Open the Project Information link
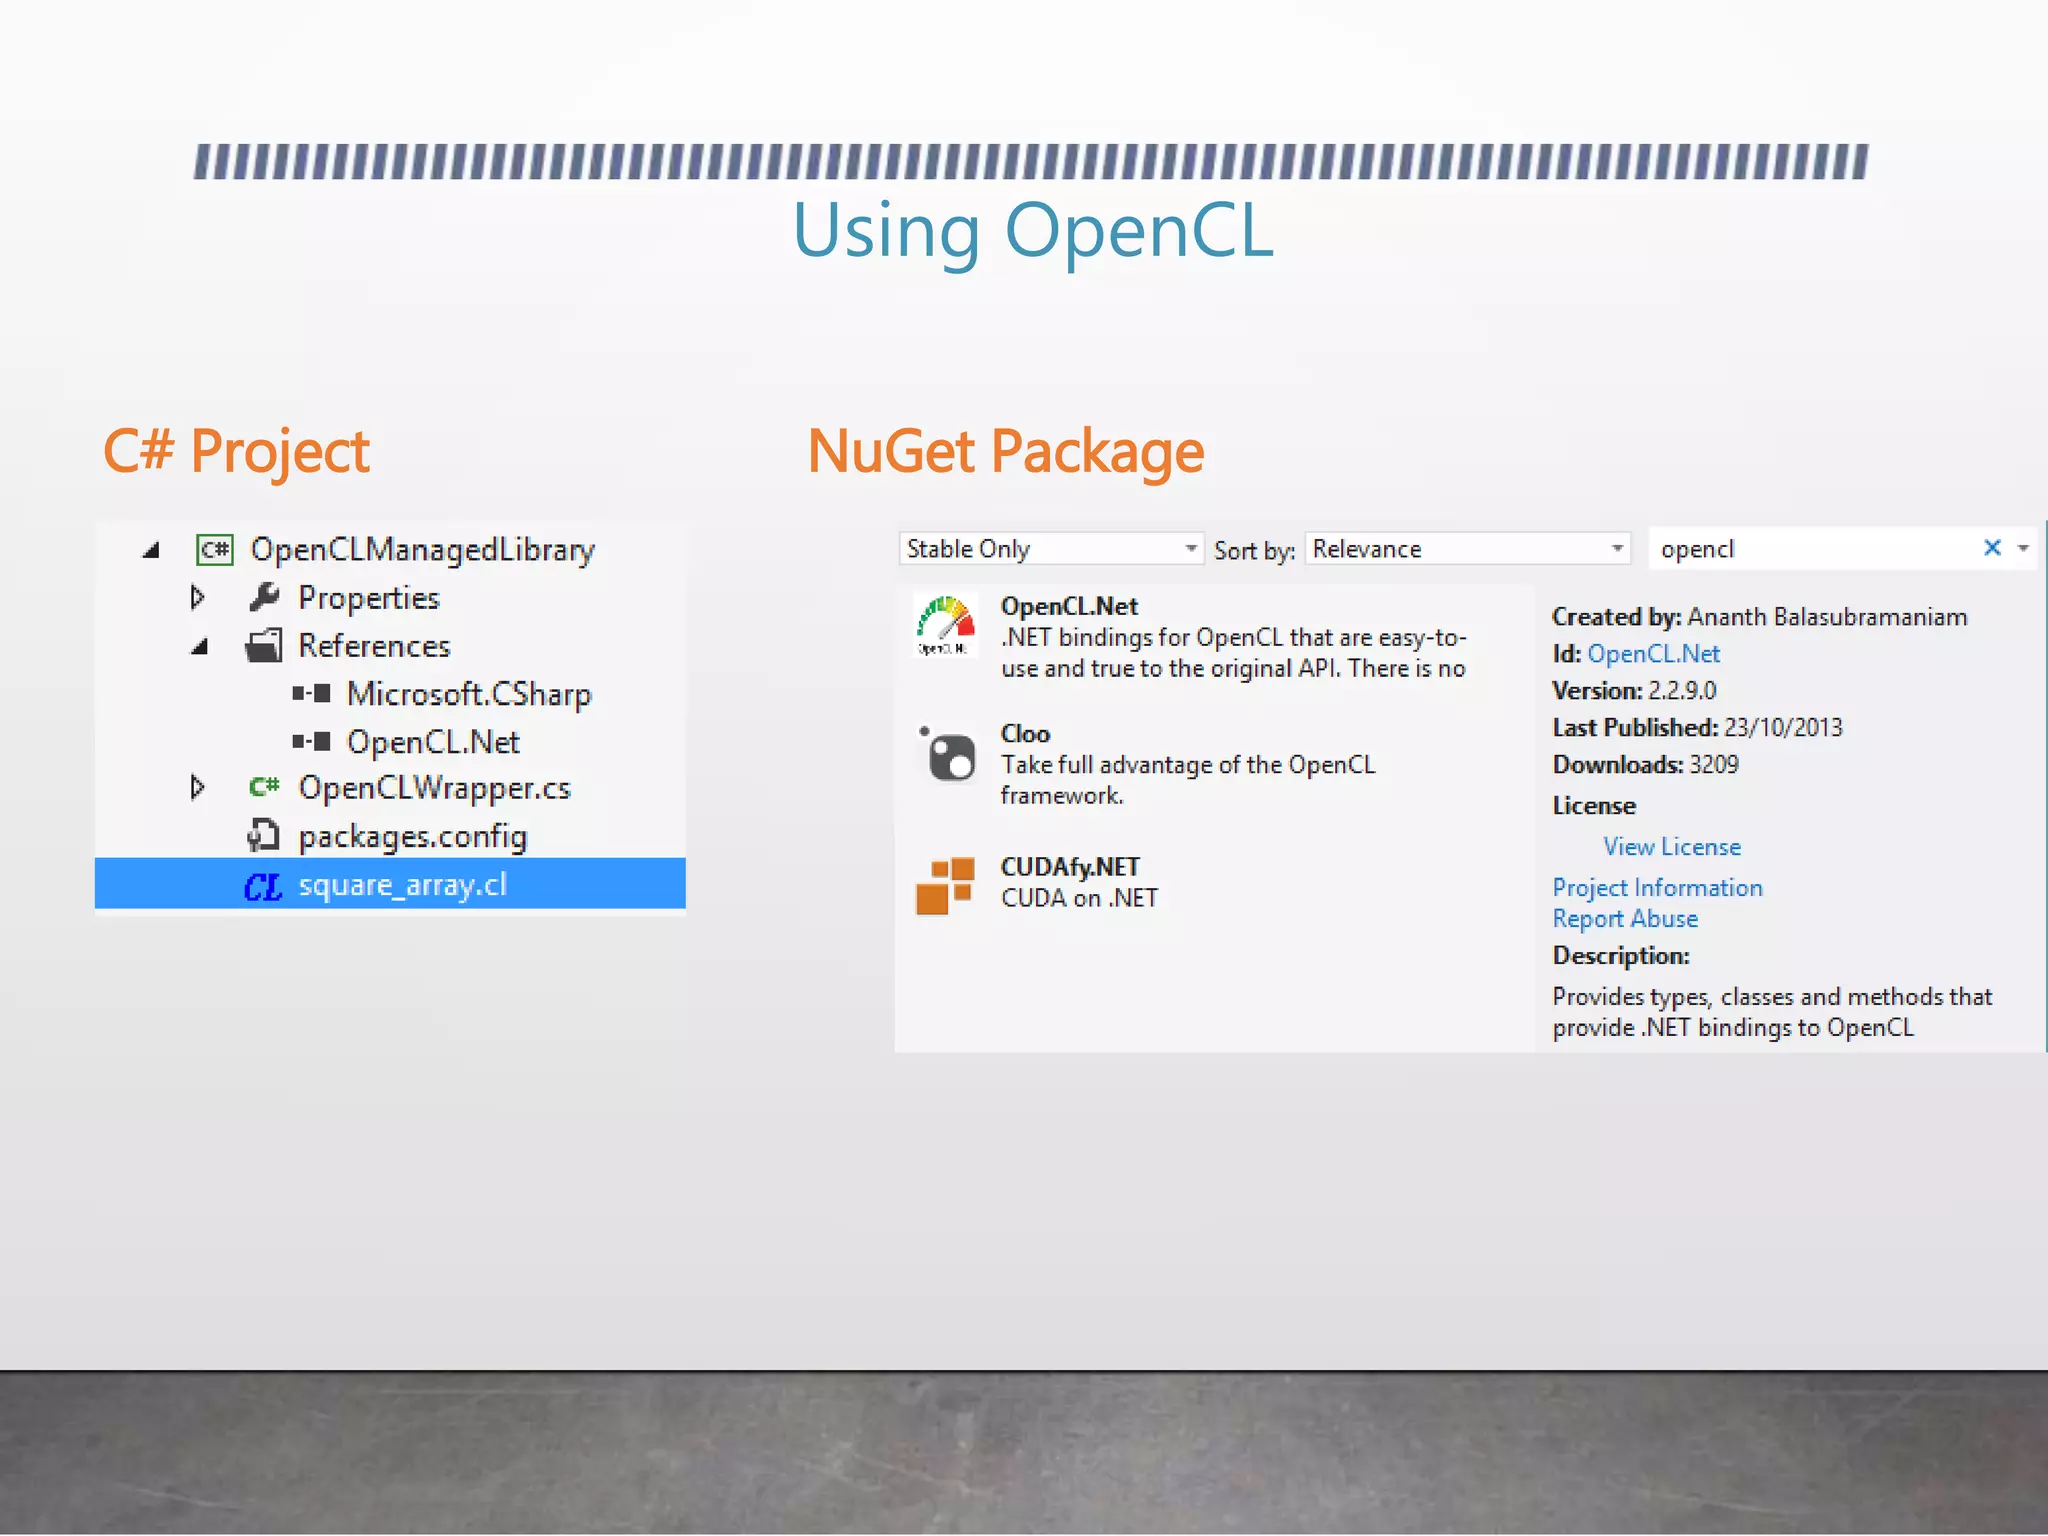Image resolution: width=2048 pixels, height=1536 pixels. [1657, 888]
